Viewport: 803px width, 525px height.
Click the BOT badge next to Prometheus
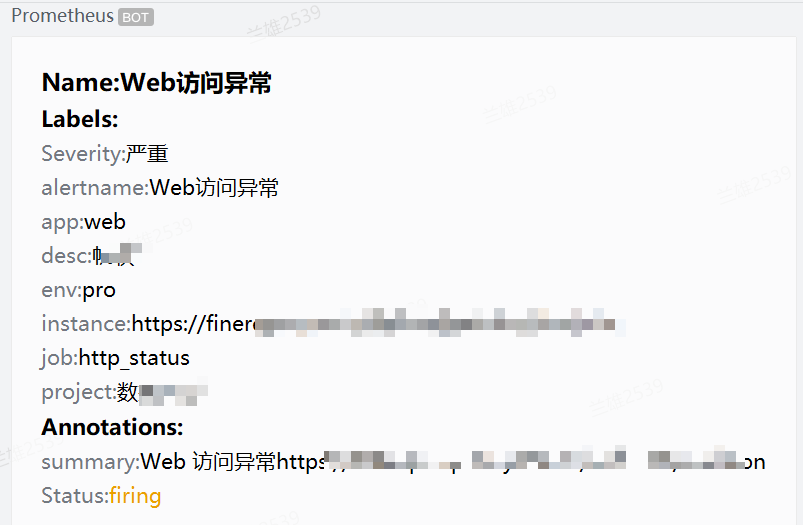pos(136,17)
